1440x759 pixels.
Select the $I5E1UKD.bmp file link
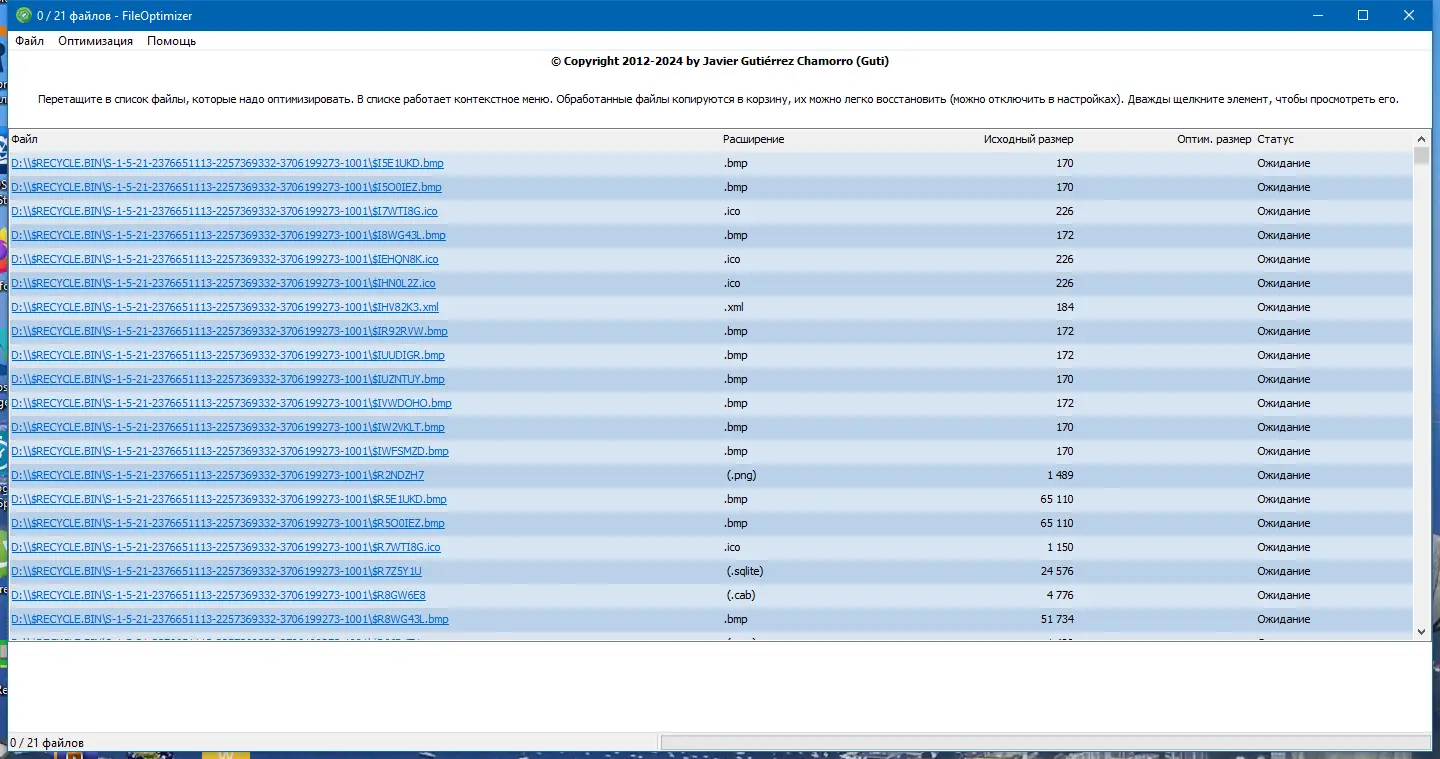(x=227, y=163)
